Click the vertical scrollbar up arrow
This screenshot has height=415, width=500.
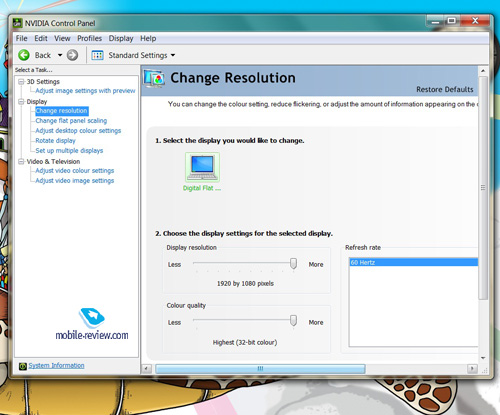click(x=483, y=71)
